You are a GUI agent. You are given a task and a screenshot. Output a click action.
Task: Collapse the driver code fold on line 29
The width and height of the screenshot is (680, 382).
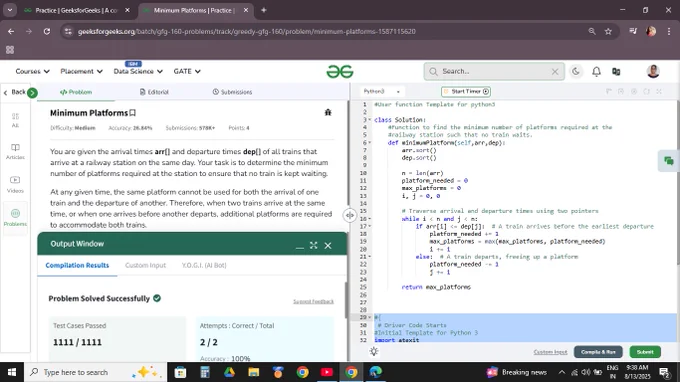(370, 317)
